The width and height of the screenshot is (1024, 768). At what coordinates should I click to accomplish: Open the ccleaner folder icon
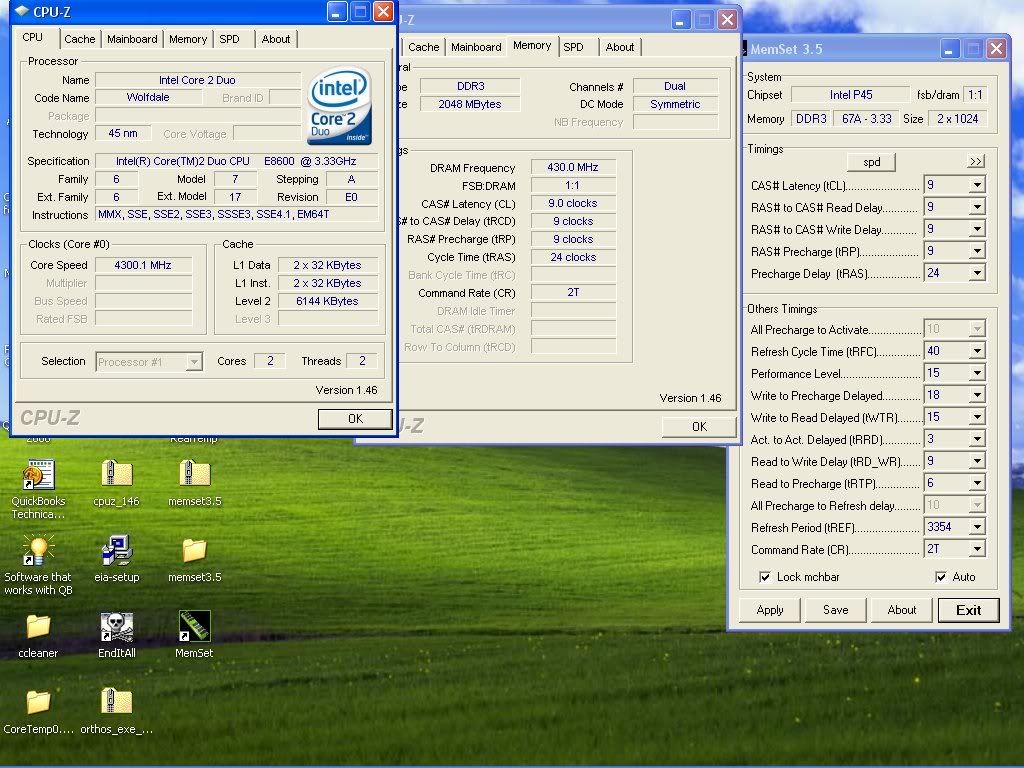click(38, 626)
